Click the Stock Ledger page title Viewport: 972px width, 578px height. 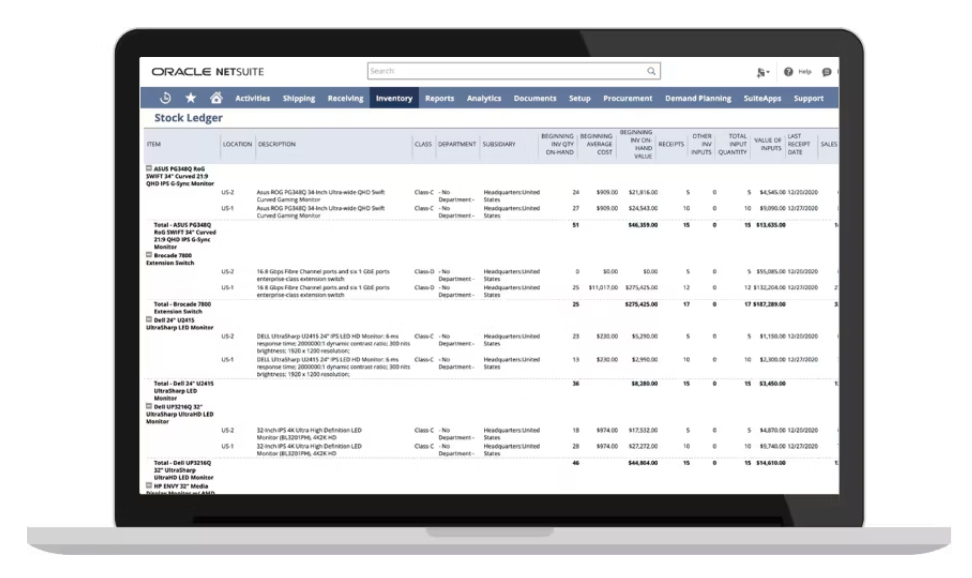pos(188,118)
